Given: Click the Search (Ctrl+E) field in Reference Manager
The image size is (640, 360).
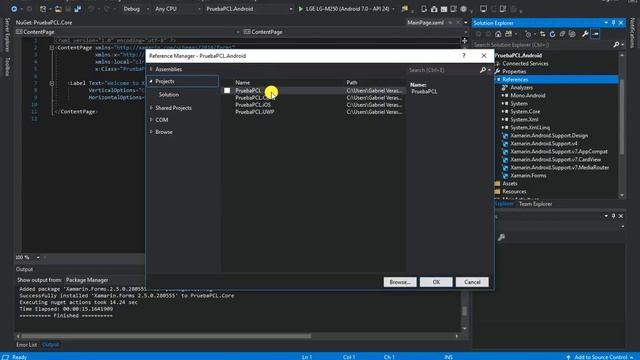Looking at the screenshot, I should pos(443,70).
